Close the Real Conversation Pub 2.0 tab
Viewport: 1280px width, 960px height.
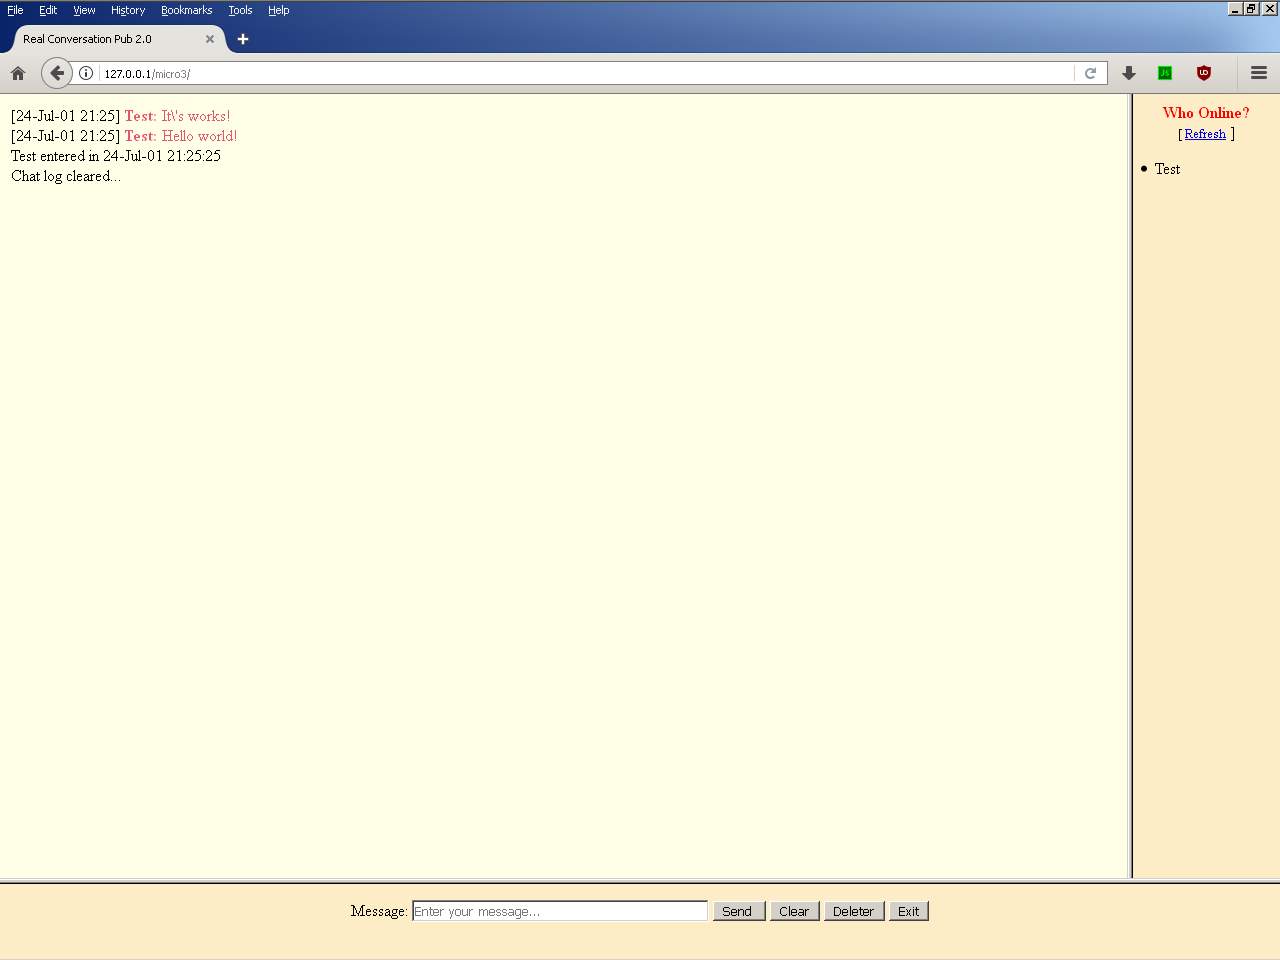210,39
